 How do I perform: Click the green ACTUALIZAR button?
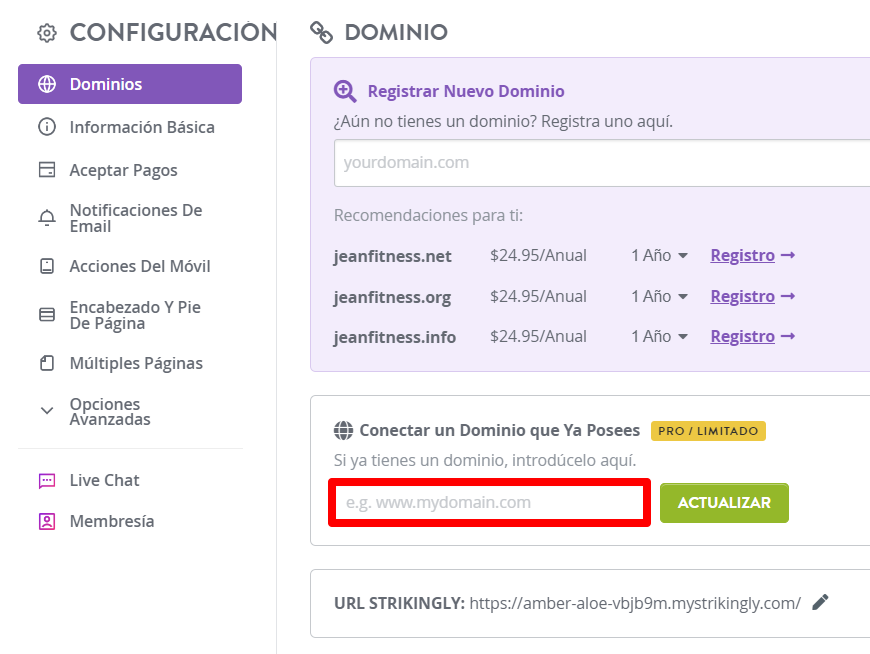click(724, 503)
